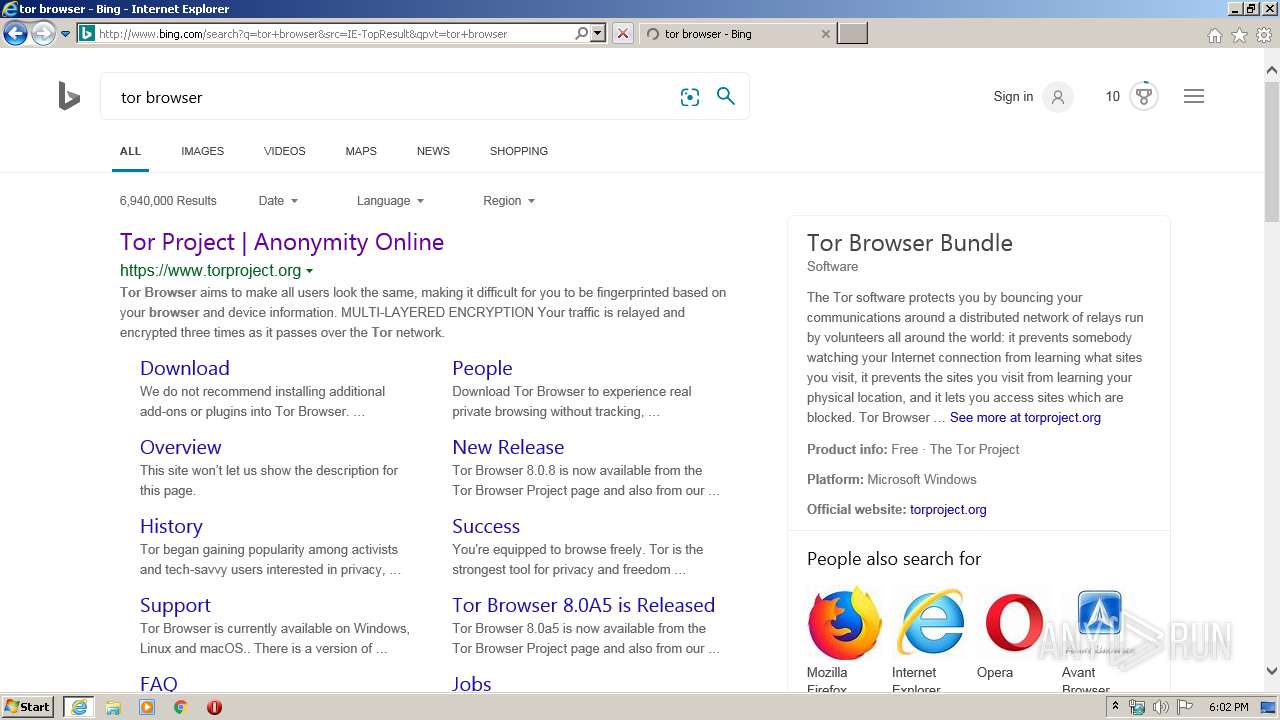Switch to the NEWS tab
Viewport: 1280px width, 720px height.
coord(433,151)
